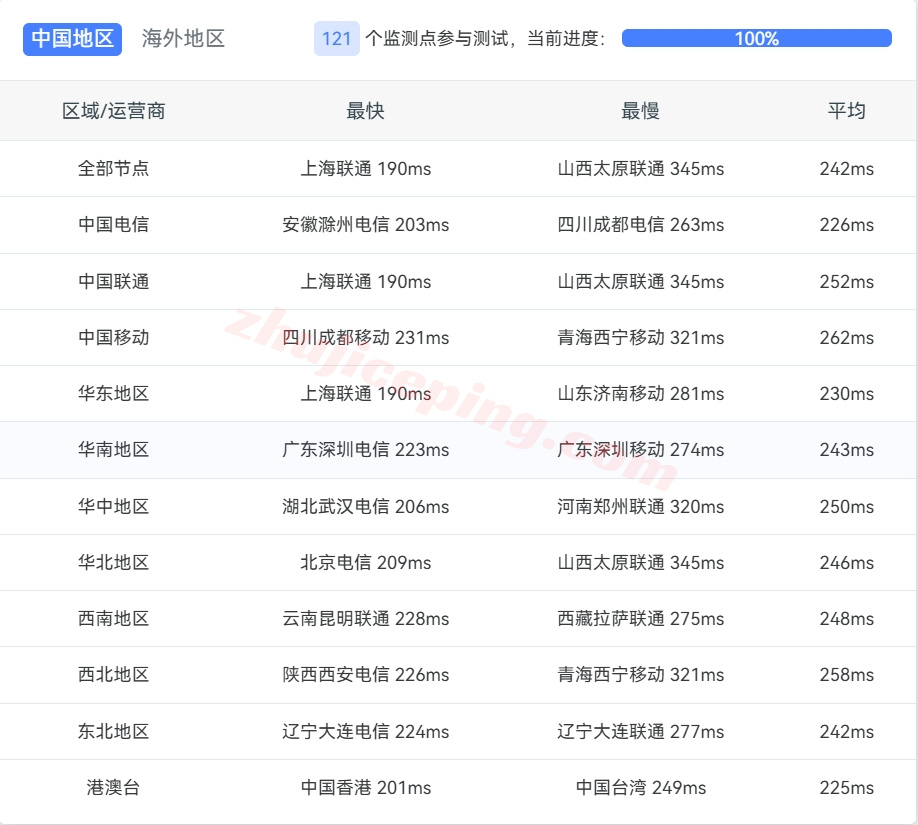Click 北京电信 209ms cell
Screen dimensions: 918x825
(365, 563)
